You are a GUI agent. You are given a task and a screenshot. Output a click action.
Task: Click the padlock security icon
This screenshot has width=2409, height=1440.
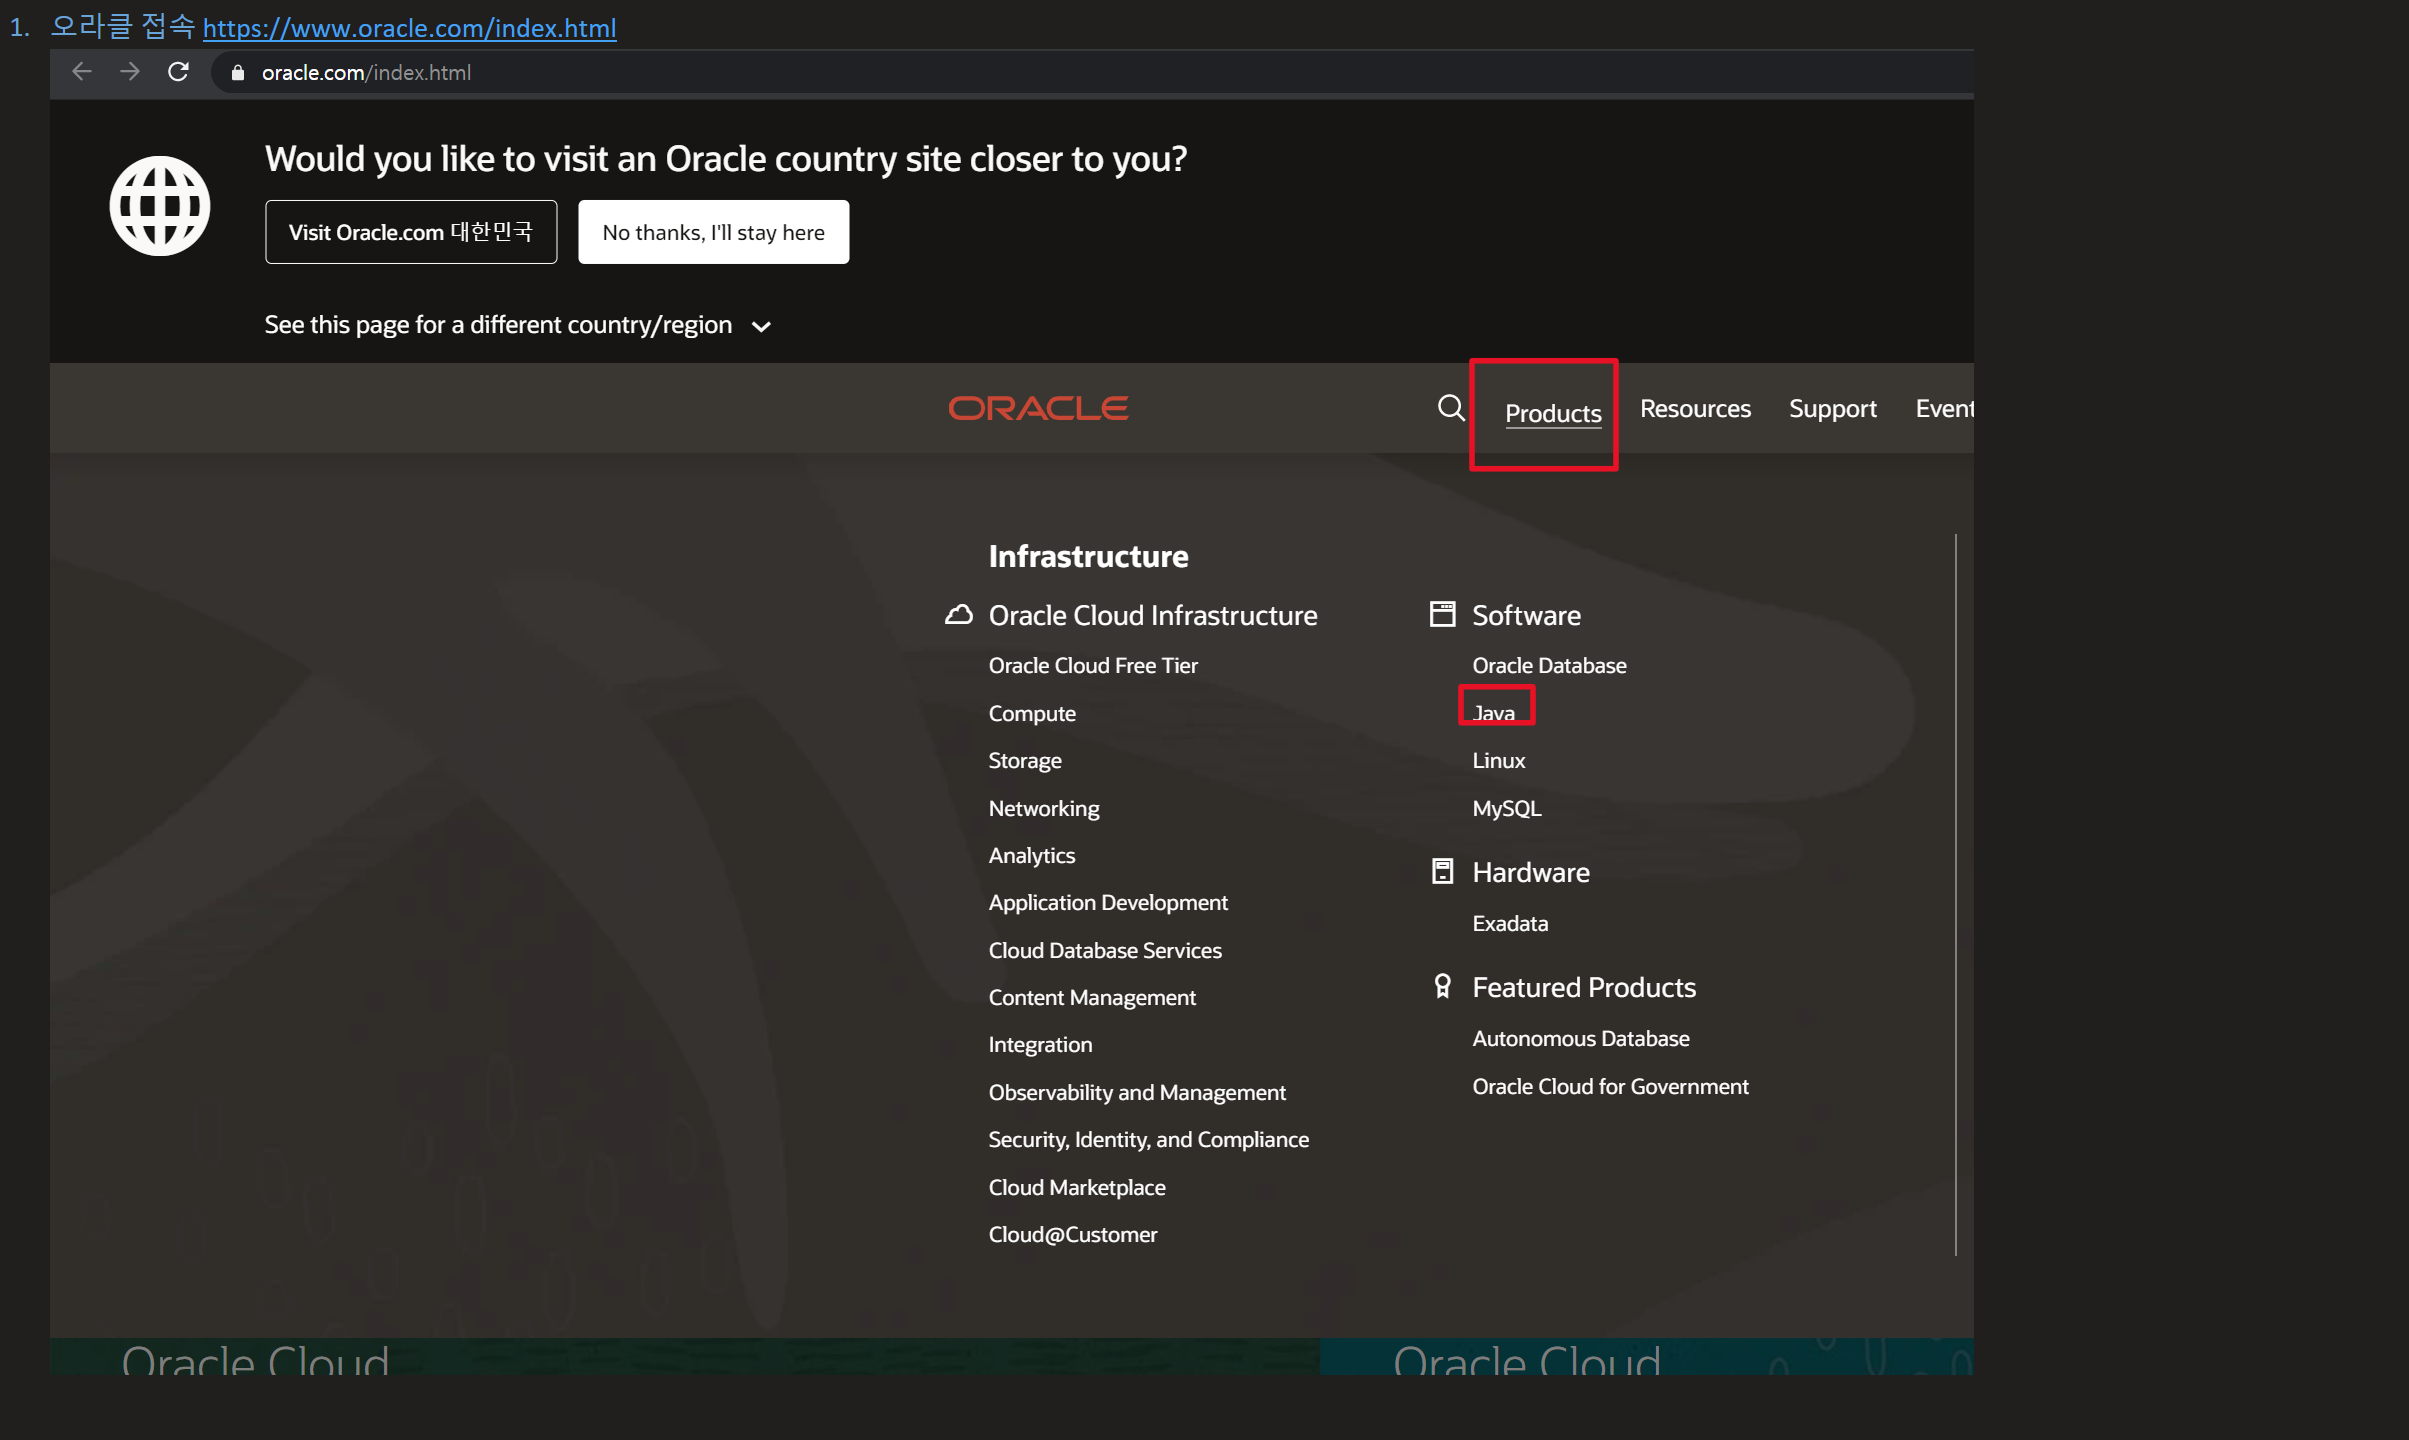238,73
